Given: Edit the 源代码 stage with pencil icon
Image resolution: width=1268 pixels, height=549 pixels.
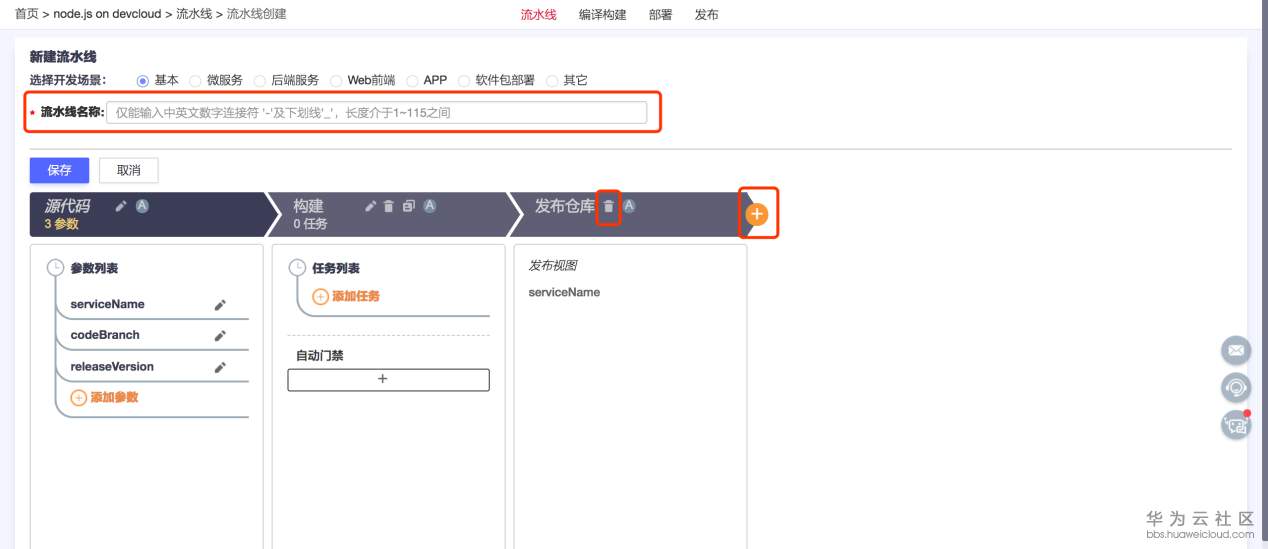Looking at the screenshot, I should (121, 206).
